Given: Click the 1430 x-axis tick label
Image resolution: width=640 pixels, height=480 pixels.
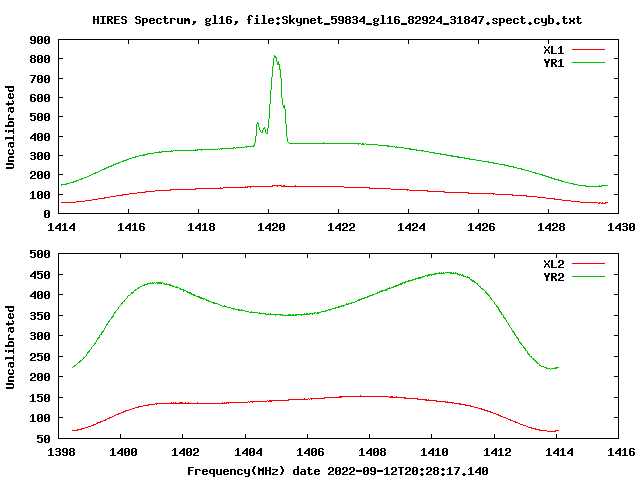Looking at the screenshot, I should (x=621, y=227).
